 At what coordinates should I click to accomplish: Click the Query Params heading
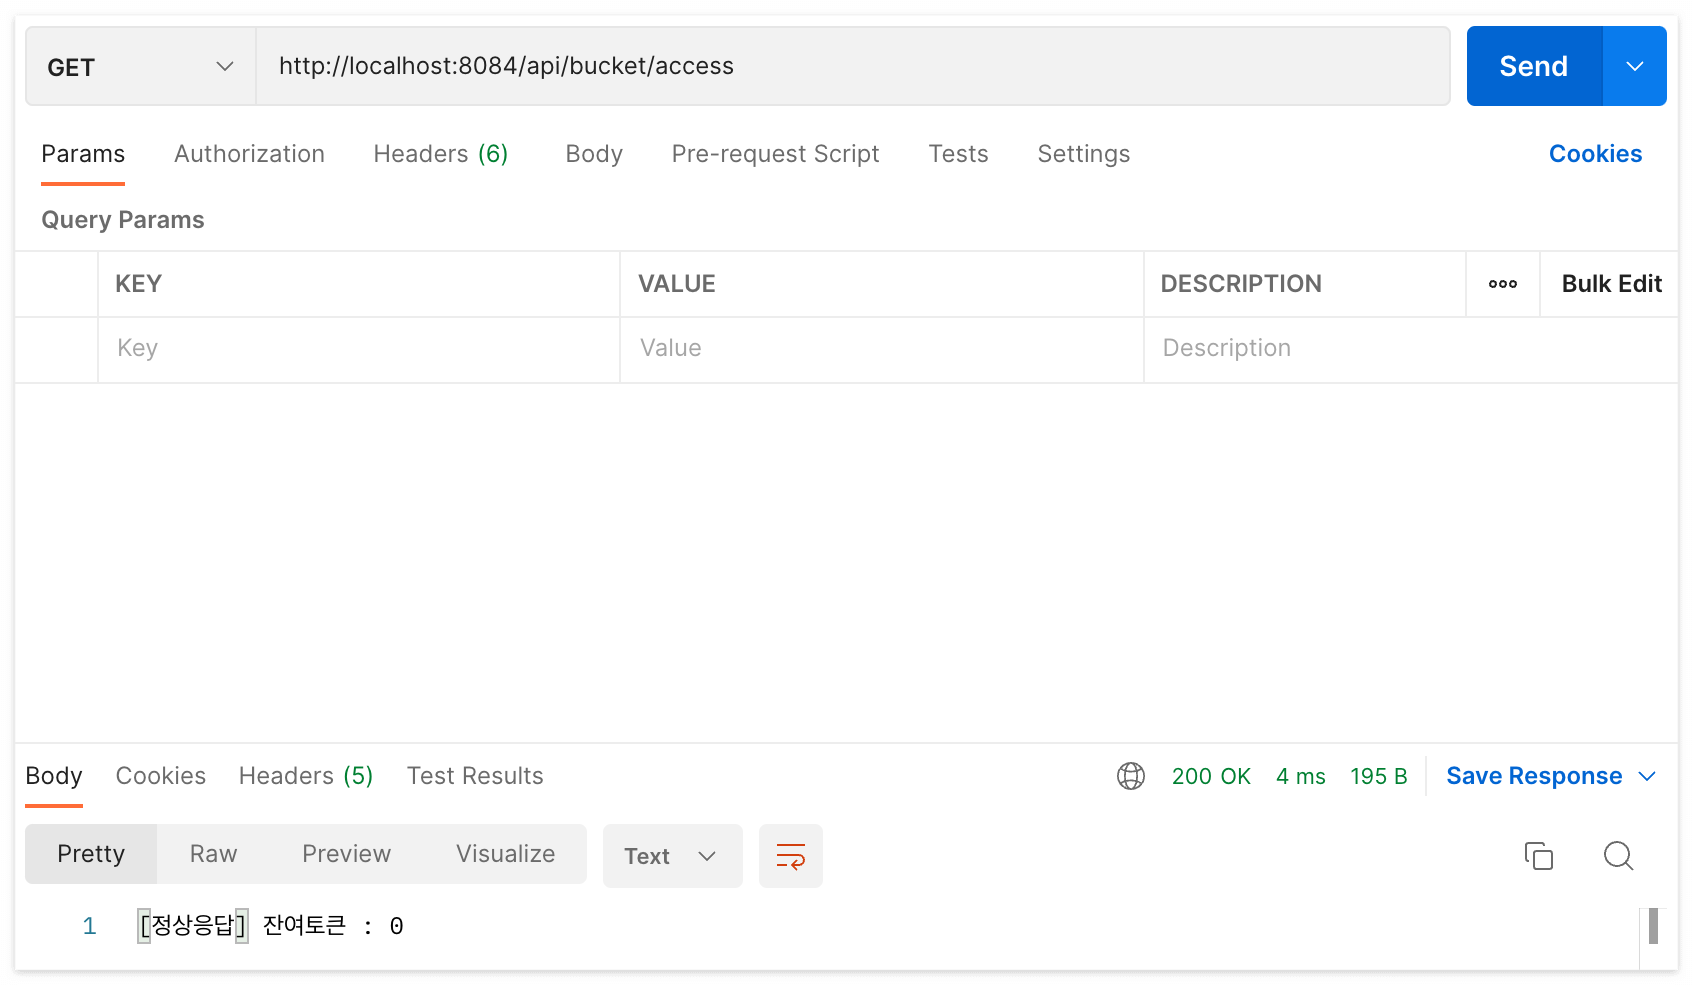point(123,220)
